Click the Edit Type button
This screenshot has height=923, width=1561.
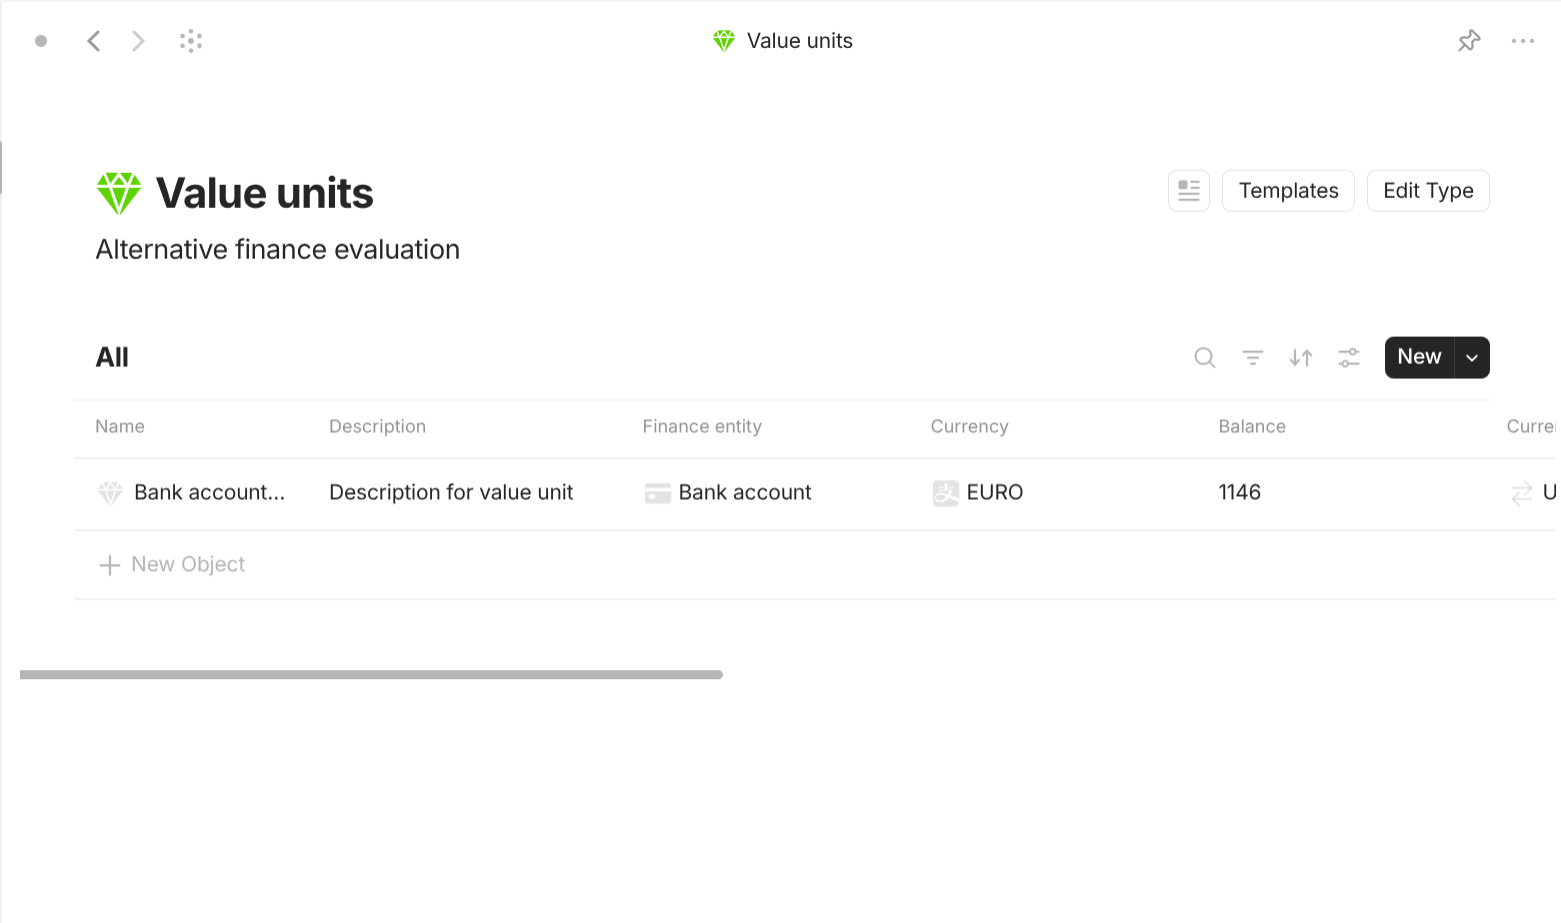point(1428,190)
